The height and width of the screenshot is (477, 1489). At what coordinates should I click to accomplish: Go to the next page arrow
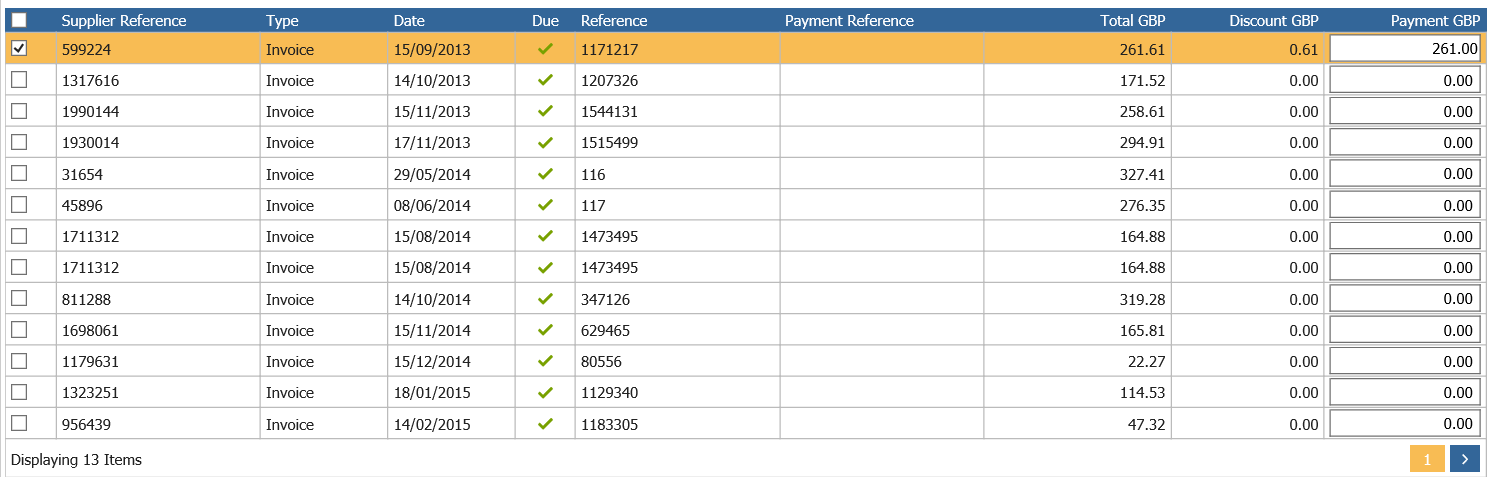point(1464,459)
